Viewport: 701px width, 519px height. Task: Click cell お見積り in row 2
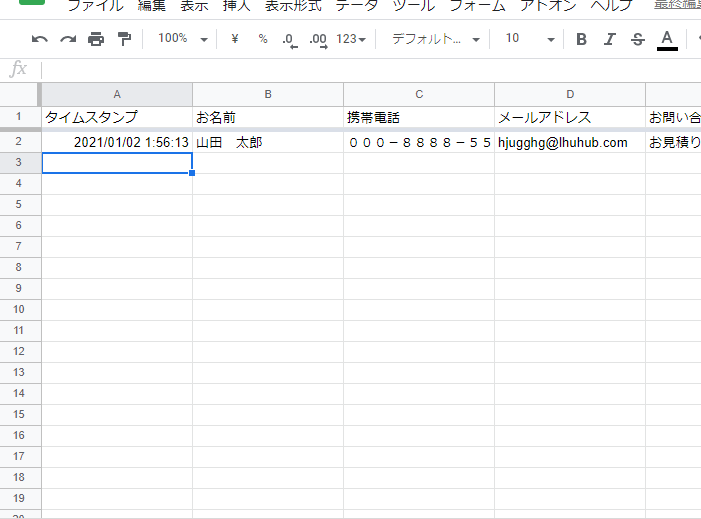point(674,142)
